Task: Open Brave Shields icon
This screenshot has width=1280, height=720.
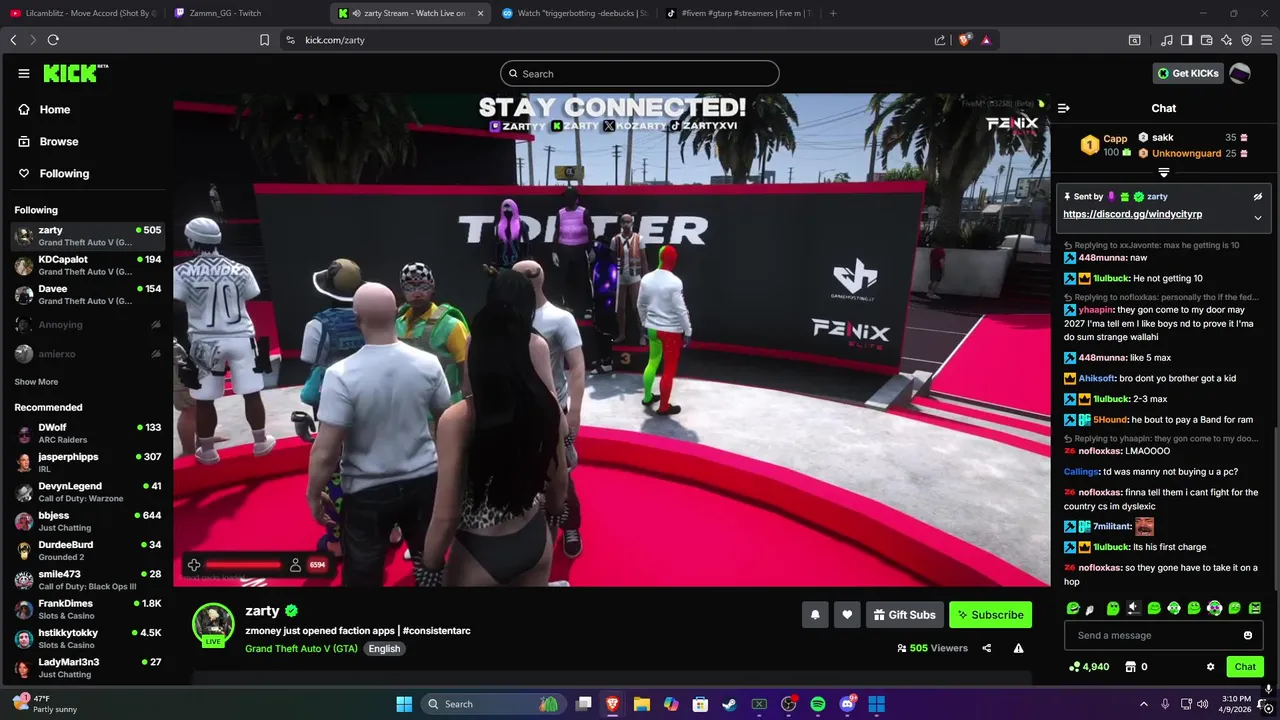Action: pos(964,40)
